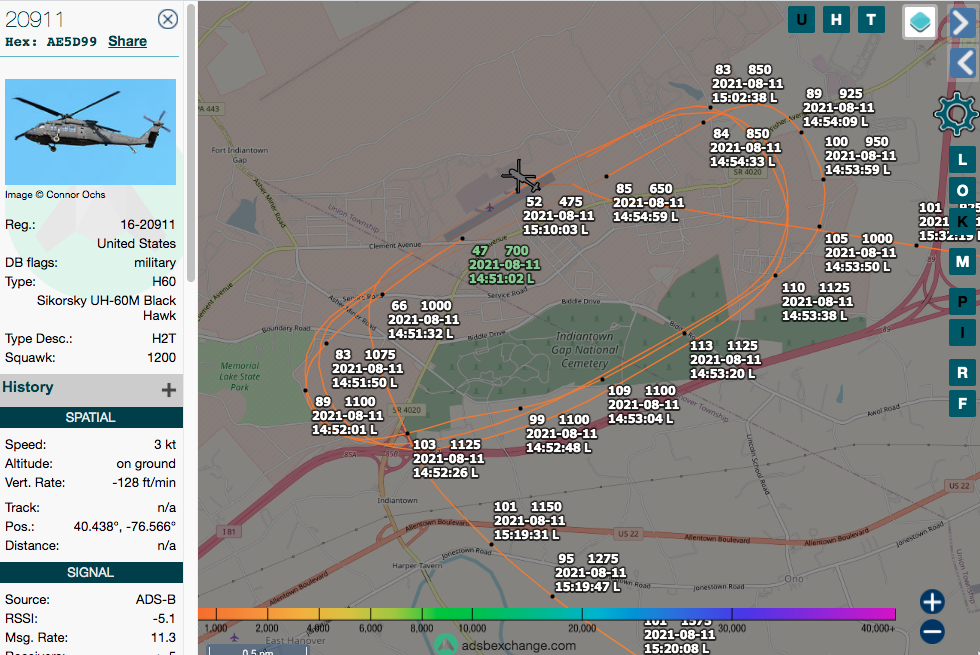Click the 14:53:50 track label
The width and height of the screenshot is (980, 655).
point(860,252)
